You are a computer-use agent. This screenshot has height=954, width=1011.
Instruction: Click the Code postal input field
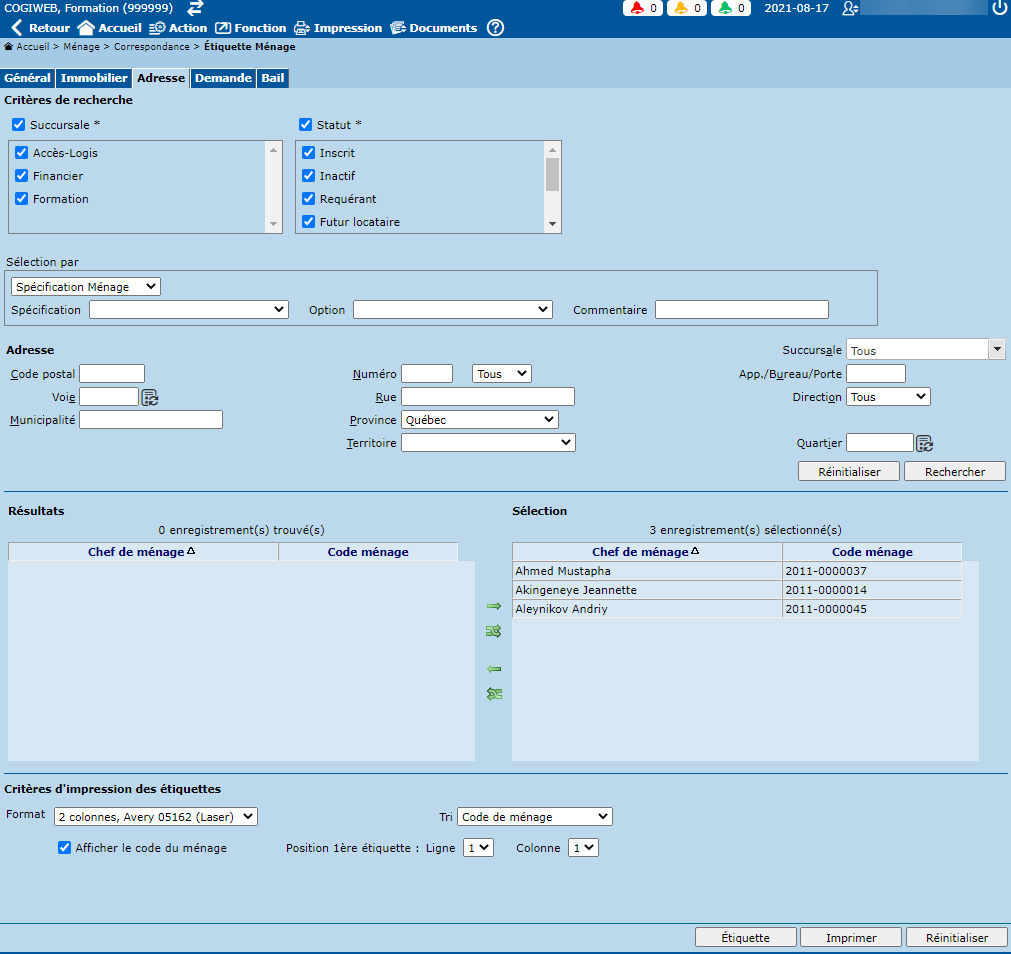coord(112,374)
